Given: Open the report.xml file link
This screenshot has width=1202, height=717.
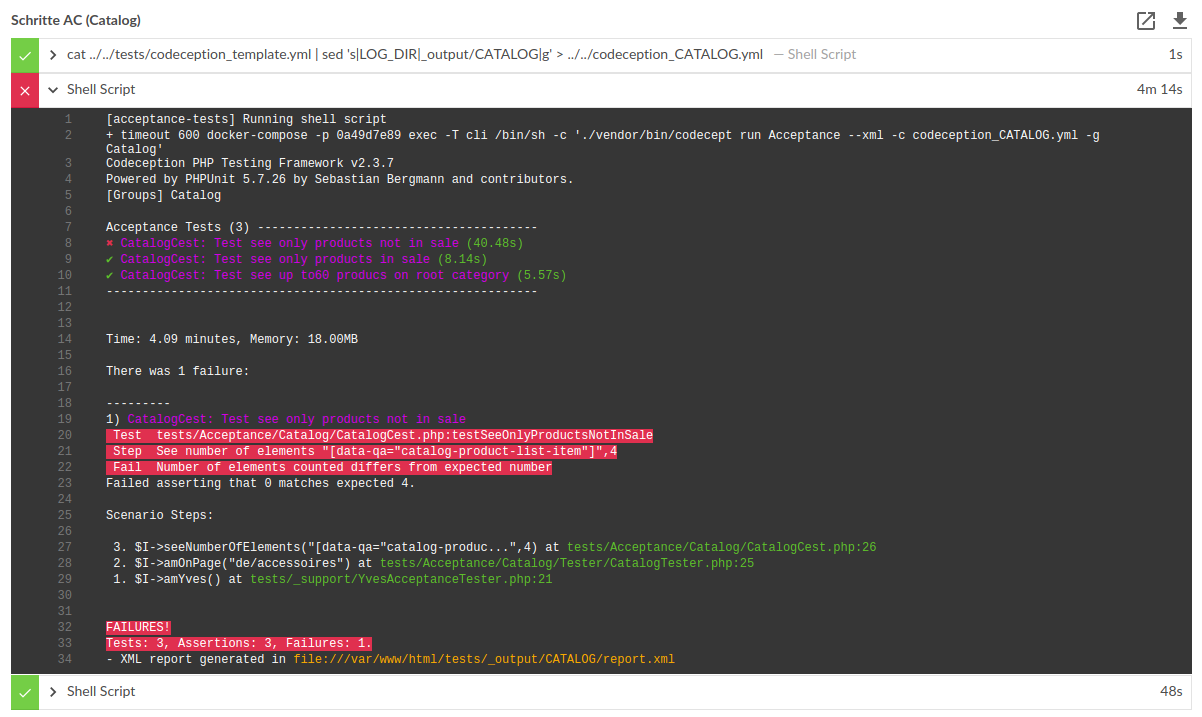Looking at the screenshot, I should (x=484, y=659).
